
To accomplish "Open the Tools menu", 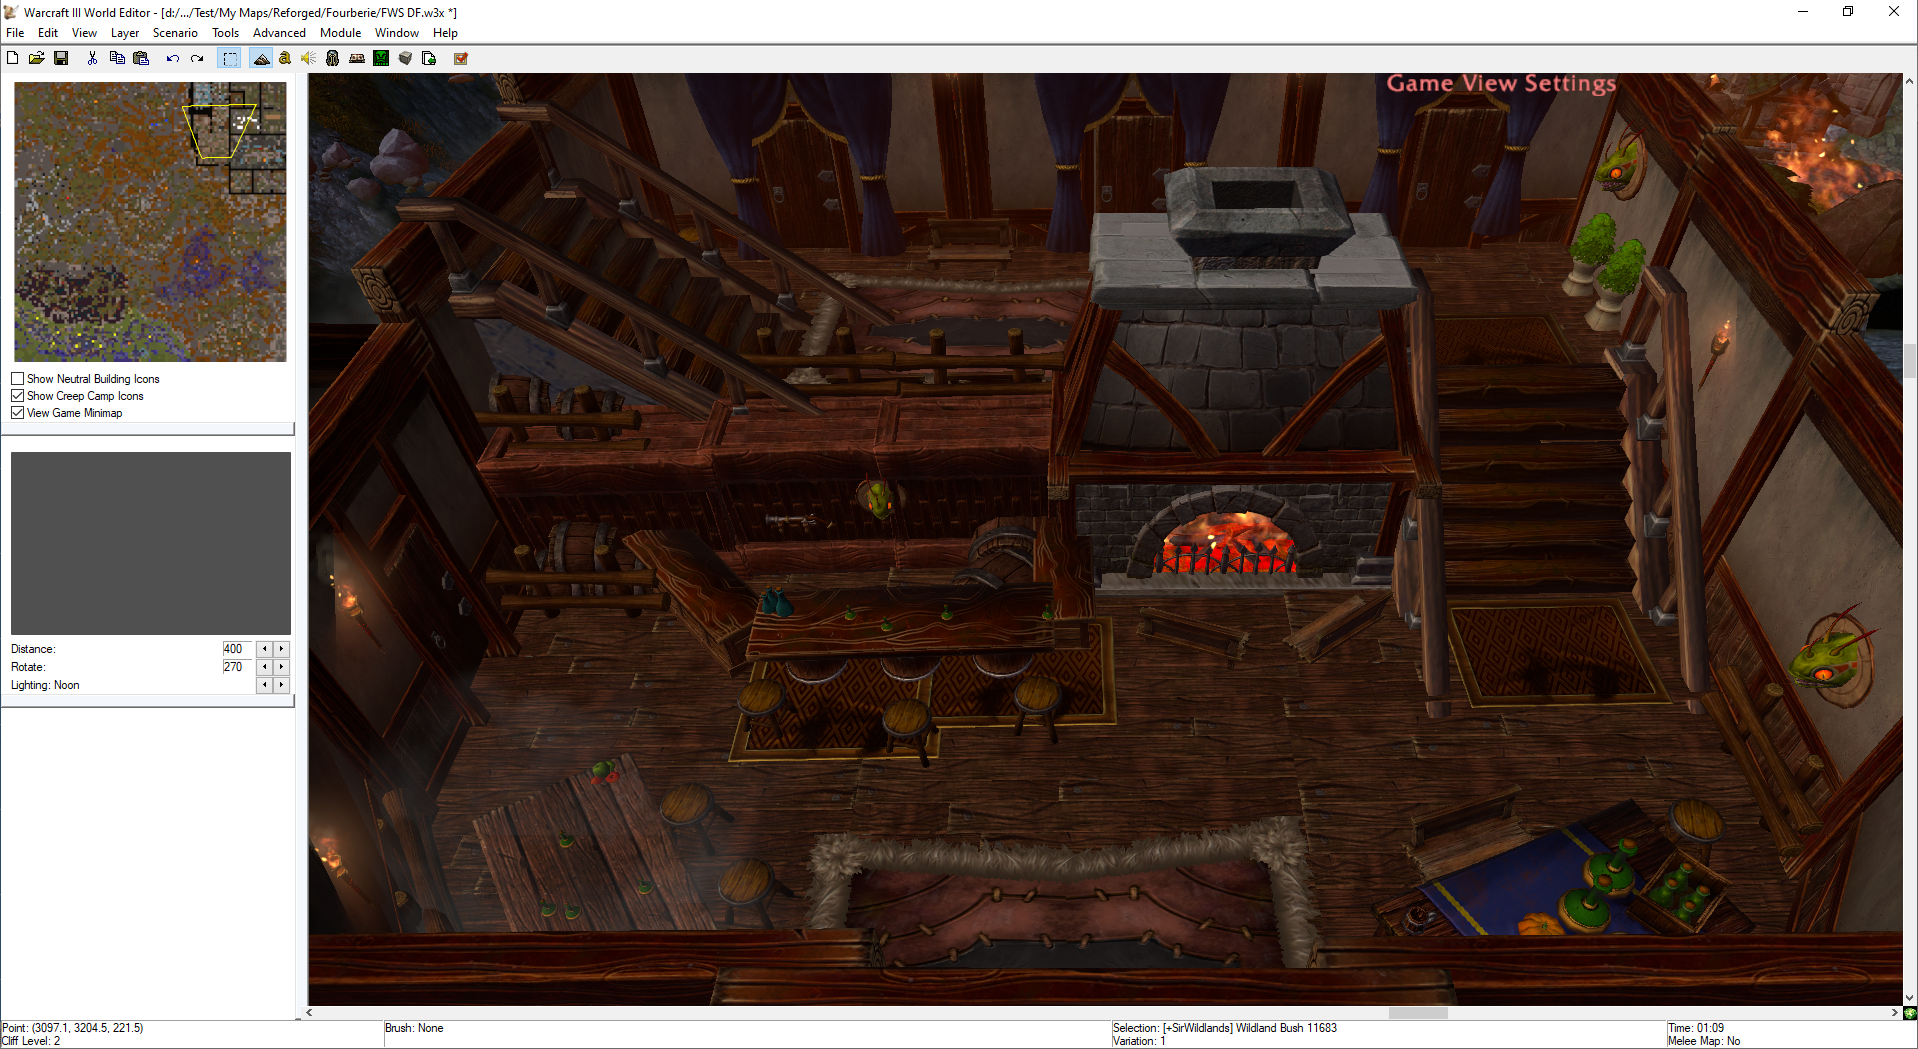I will coord(225,33).
